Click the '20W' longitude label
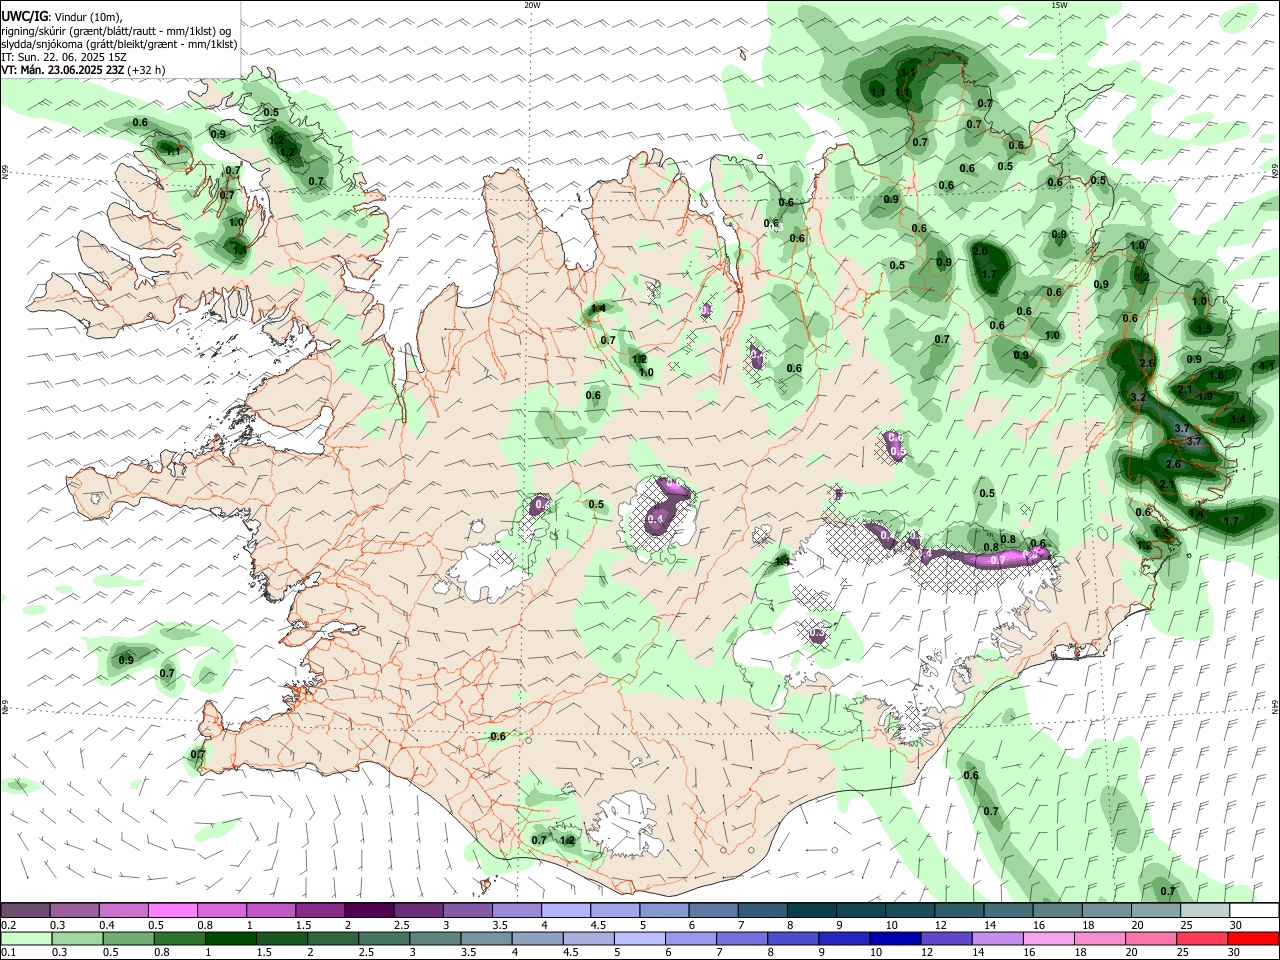1280x960 pixels. 532,5
